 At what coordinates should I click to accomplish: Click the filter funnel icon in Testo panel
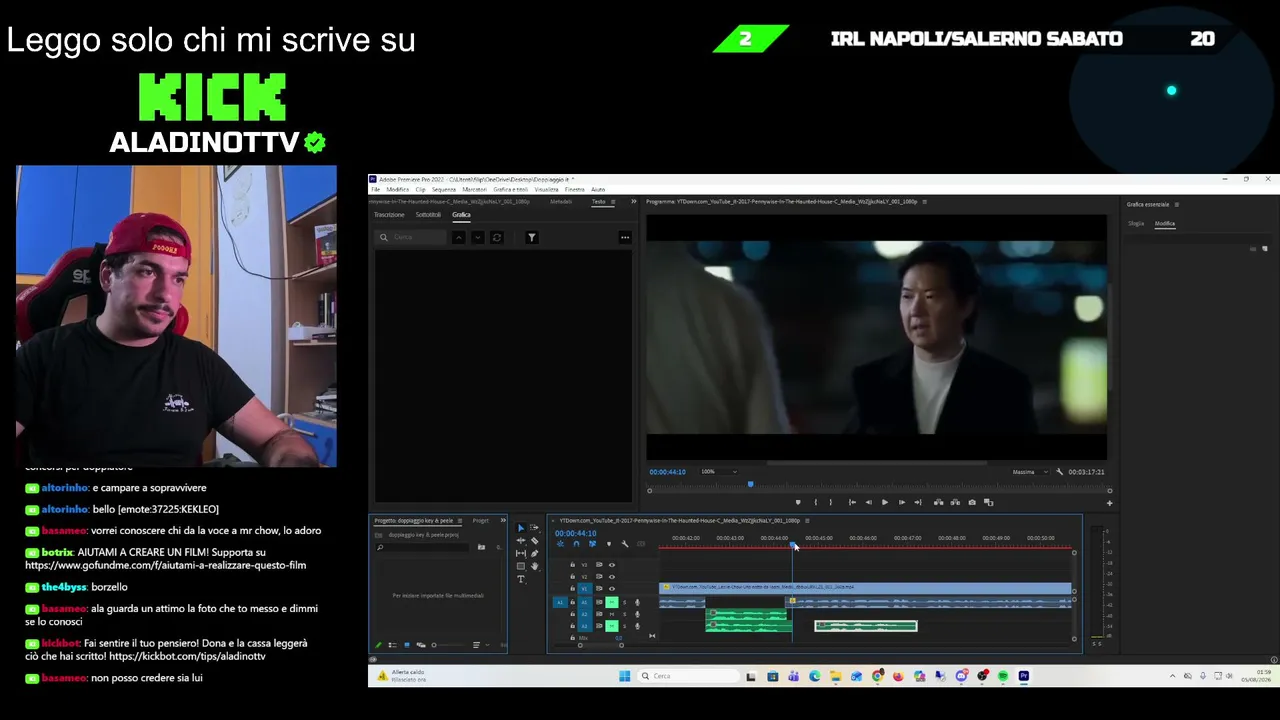click(532, 237)
